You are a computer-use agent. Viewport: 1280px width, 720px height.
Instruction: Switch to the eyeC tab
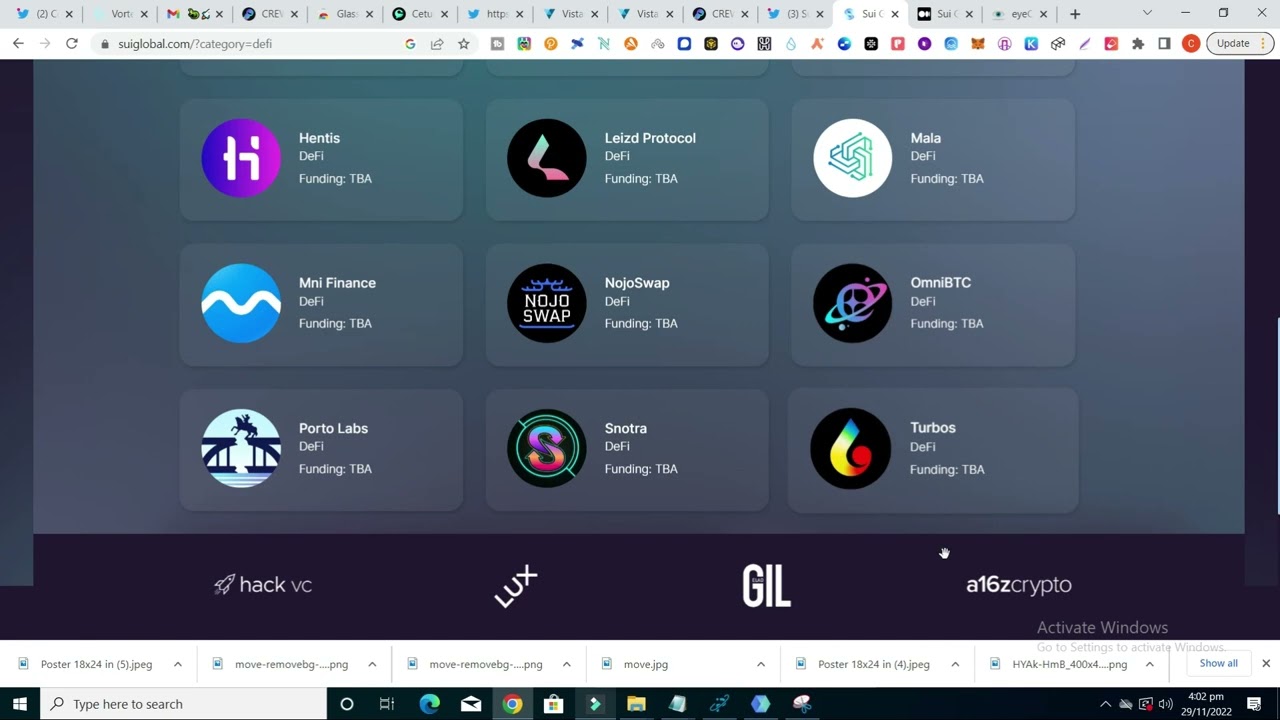[x=1020, y=14]
